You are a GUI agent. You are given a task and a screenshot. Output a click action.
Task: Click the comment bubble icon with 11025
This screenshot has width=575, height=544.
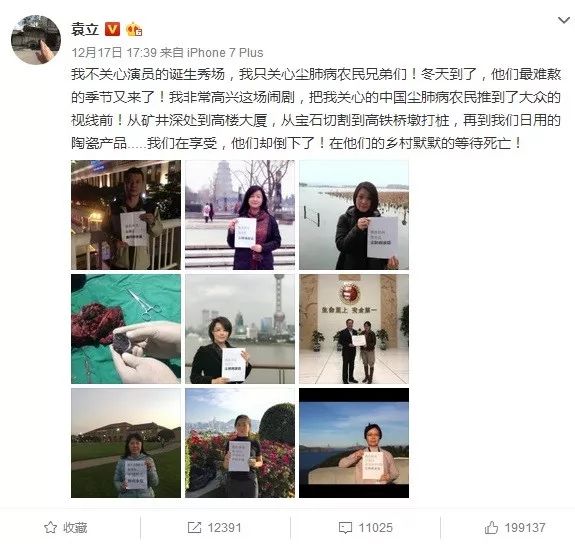tap(345, 527)
